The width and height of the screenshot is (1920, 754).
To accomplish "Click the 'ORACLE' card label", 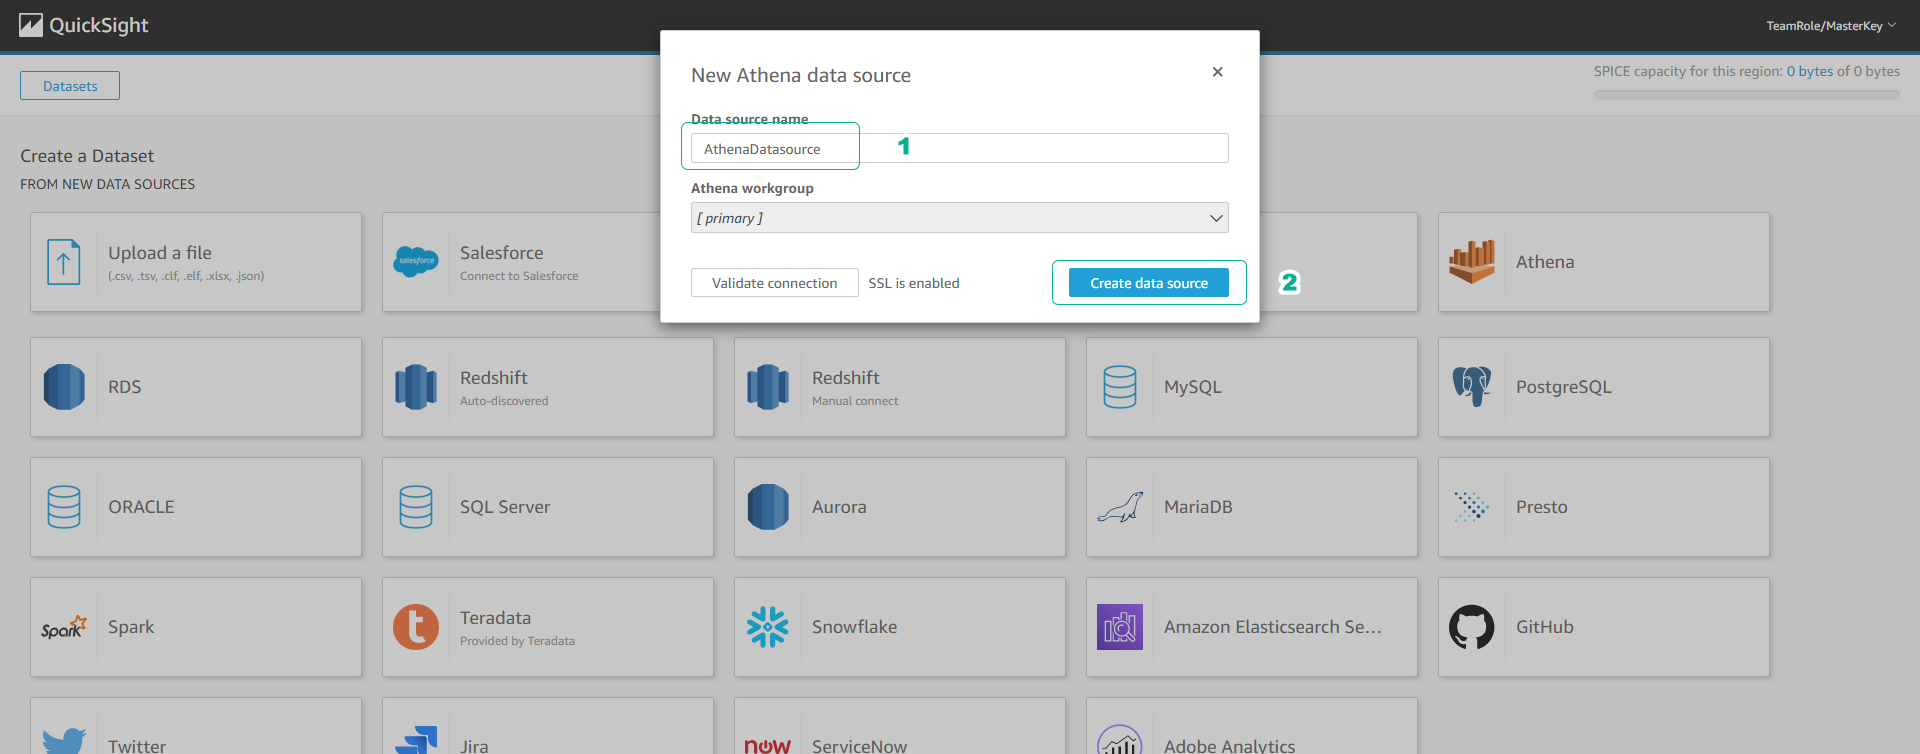I will tap(141, 507).
